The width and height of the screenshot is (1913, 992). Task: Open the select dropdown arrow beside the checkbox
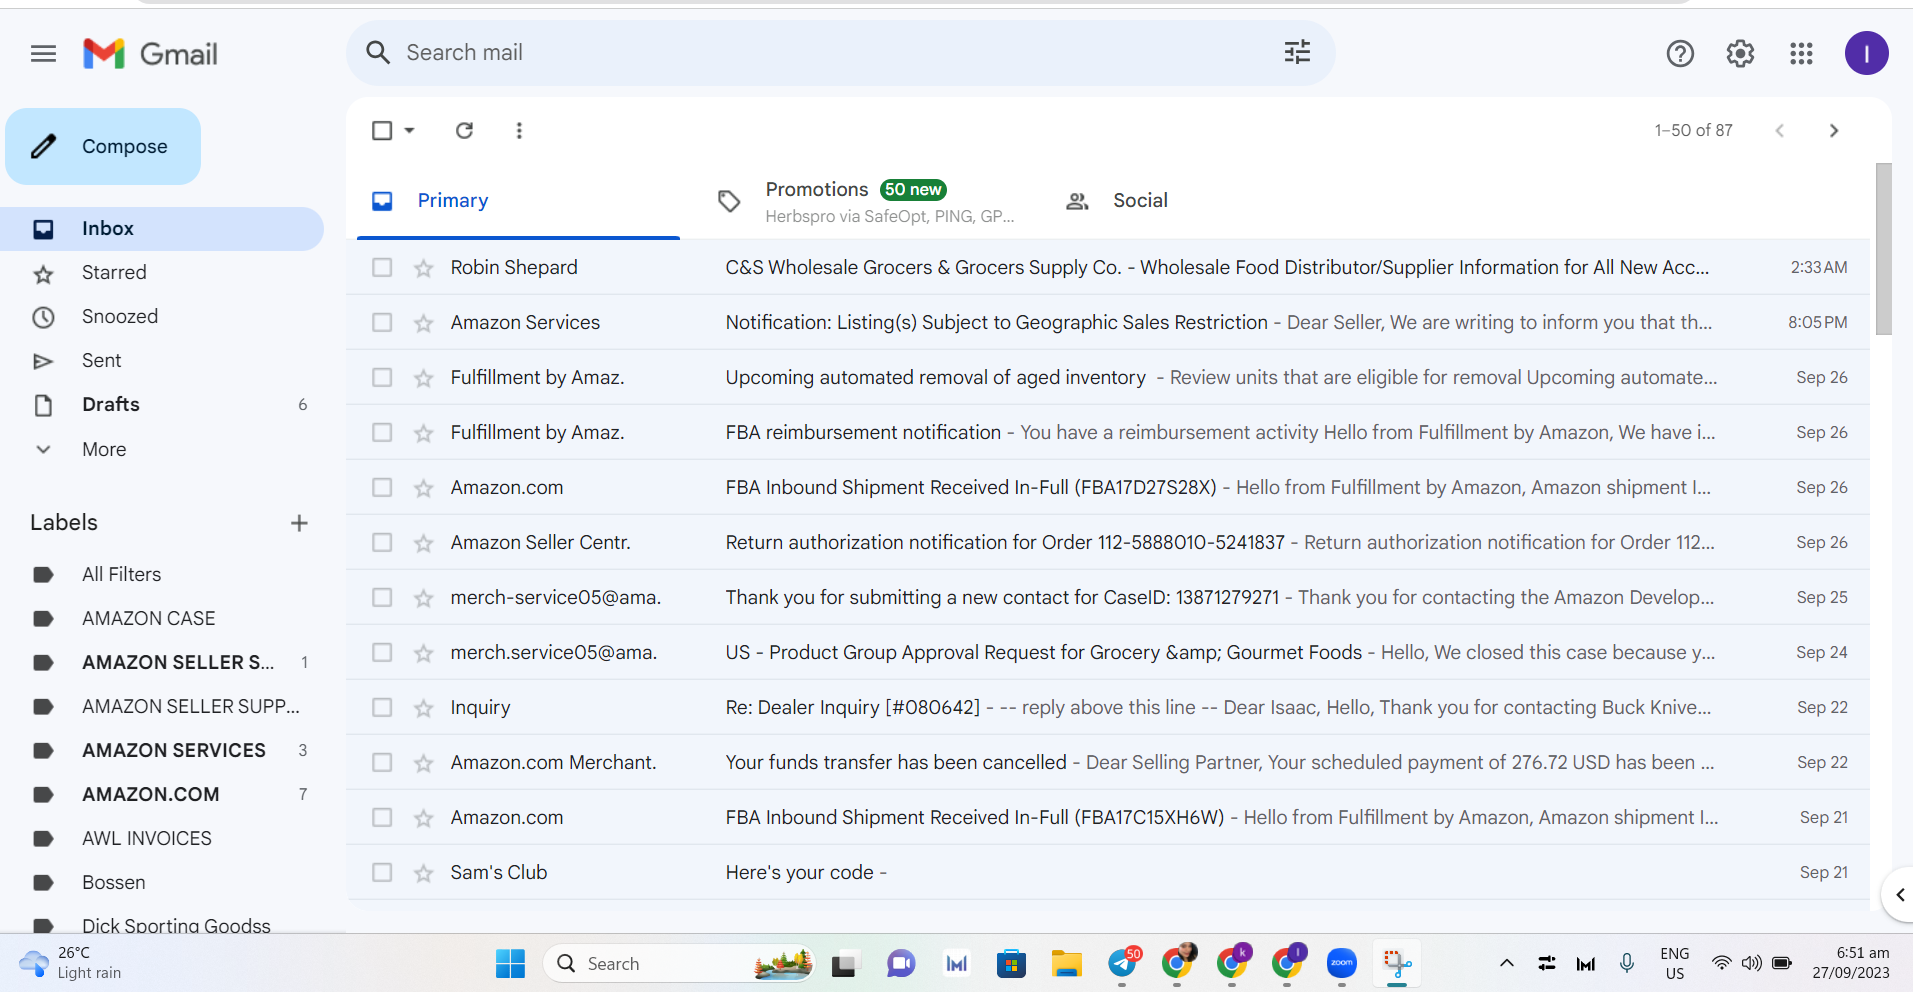[409, 130]
